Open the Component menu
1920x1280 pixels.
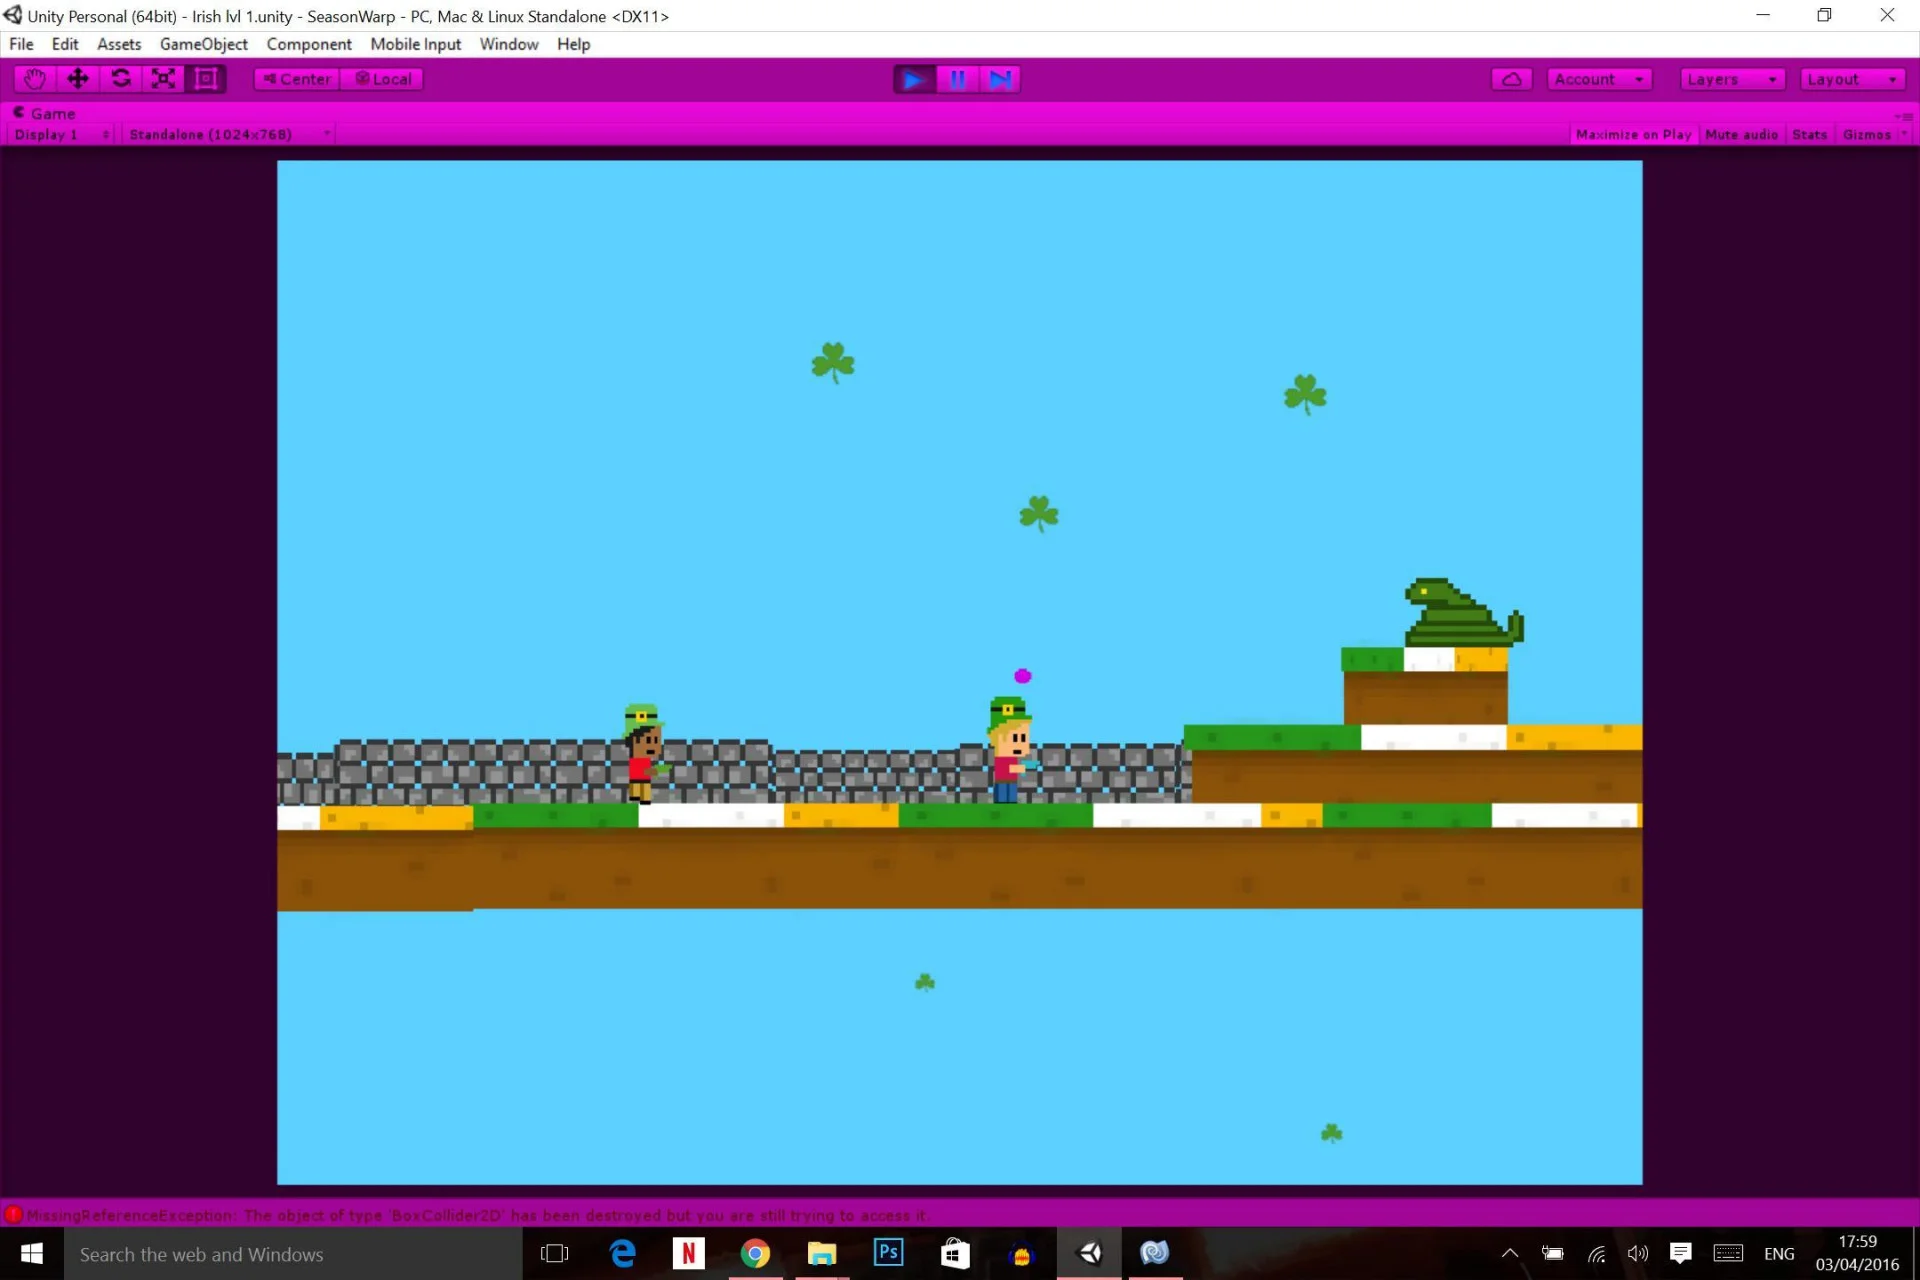(309, 44)
